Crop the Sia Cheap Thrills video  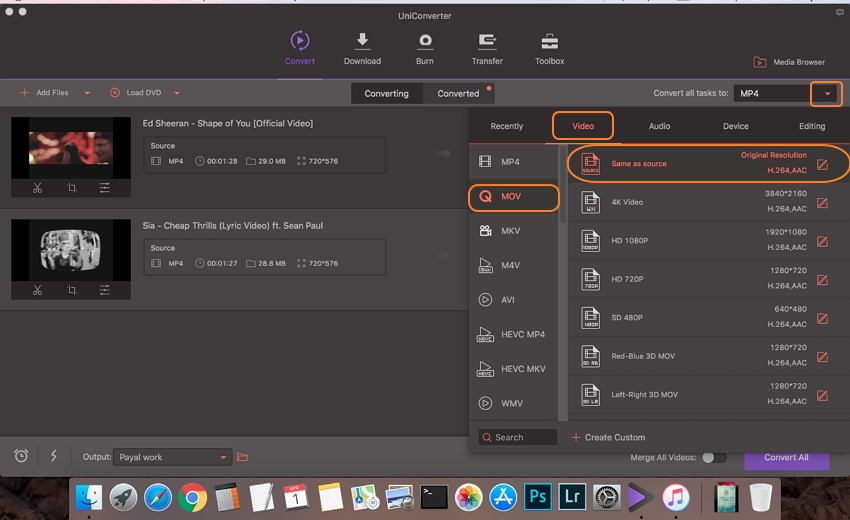(x=72, y=291)
